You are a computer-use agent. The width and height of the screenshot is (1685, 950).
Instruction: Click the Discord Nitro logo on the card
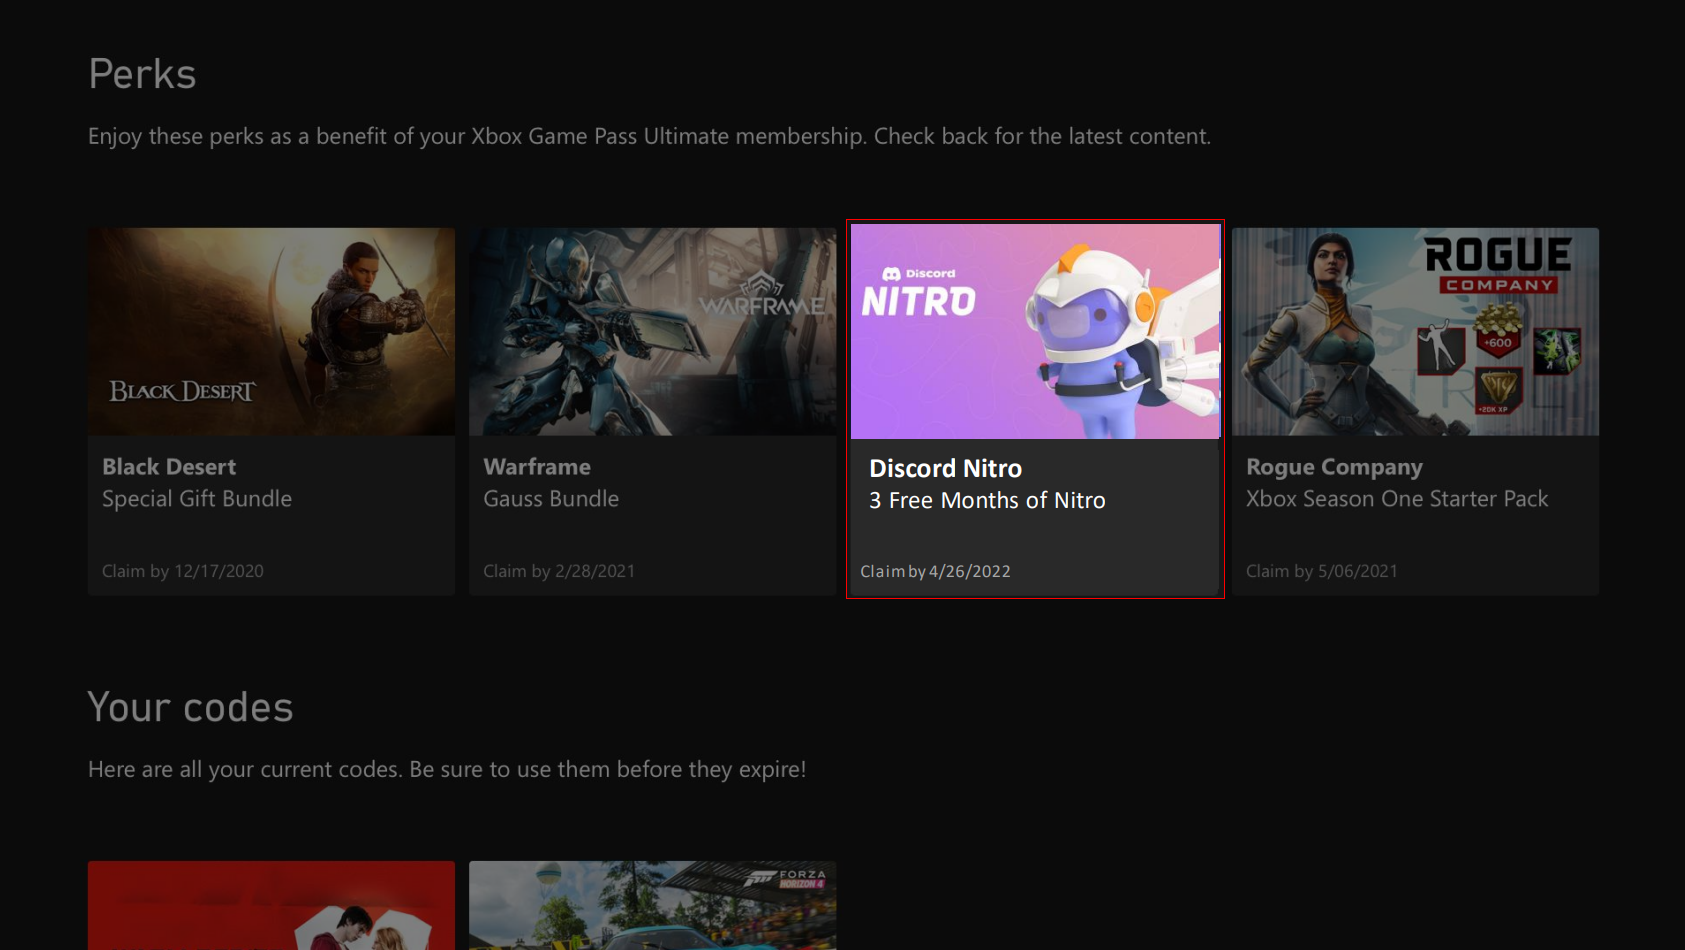(918, 294)
